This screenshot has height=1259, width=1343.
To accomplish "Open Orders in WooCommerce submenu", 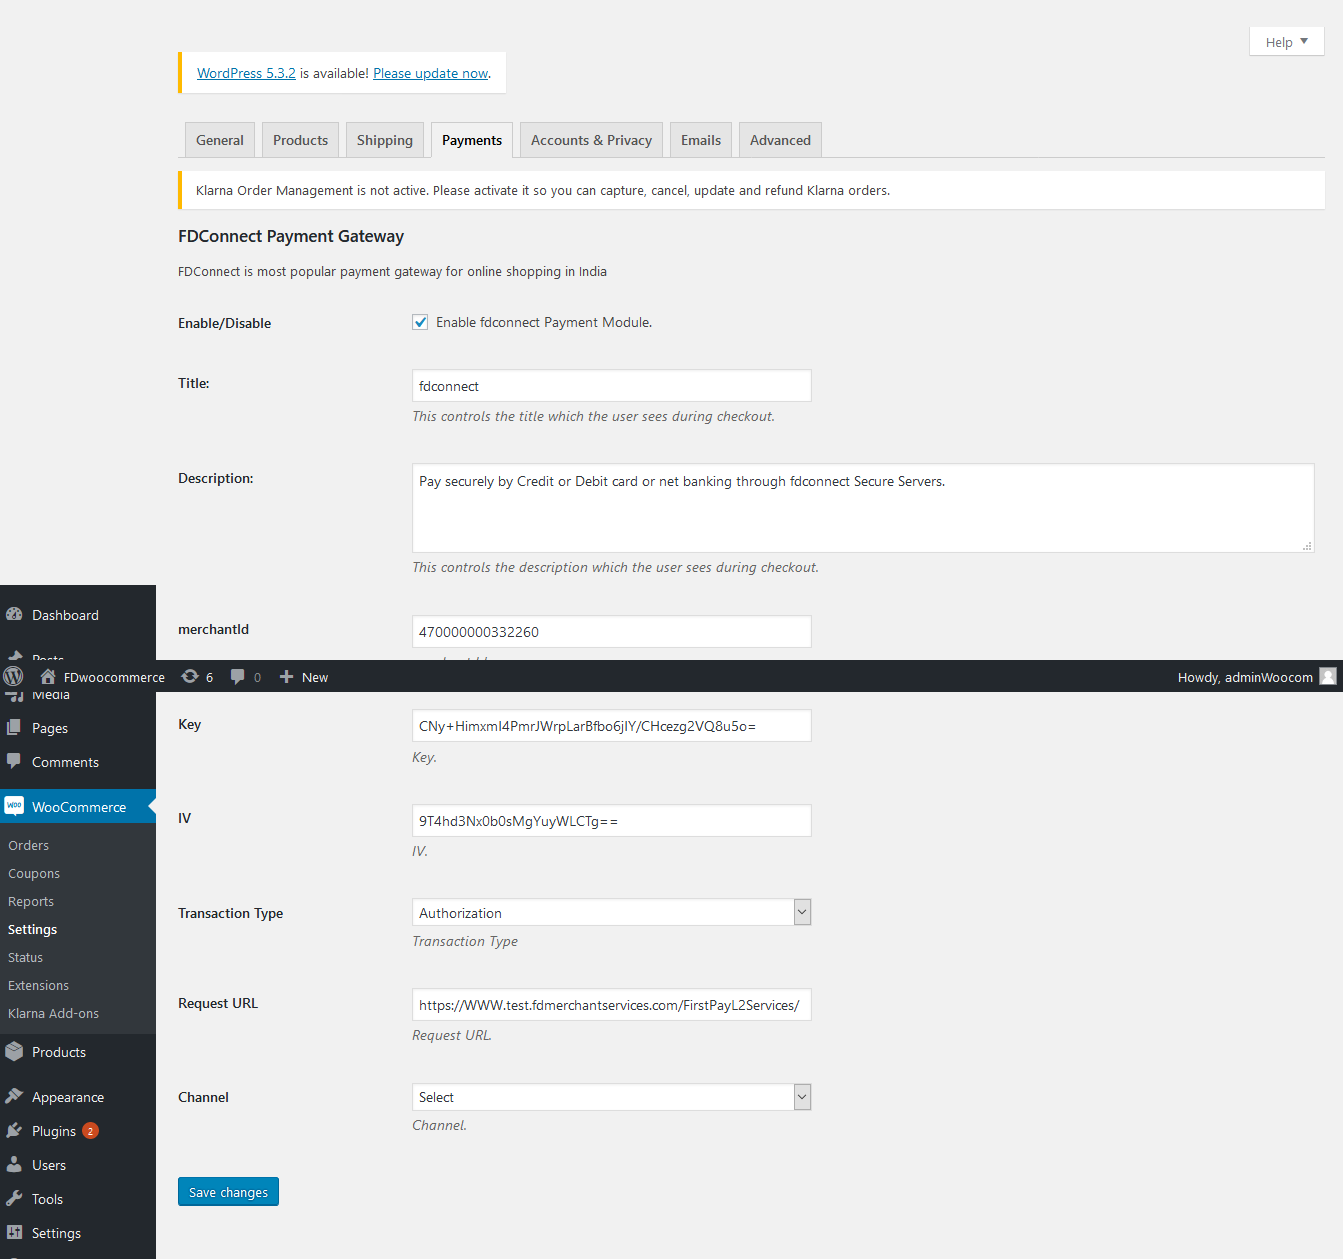I will (28, 845).
